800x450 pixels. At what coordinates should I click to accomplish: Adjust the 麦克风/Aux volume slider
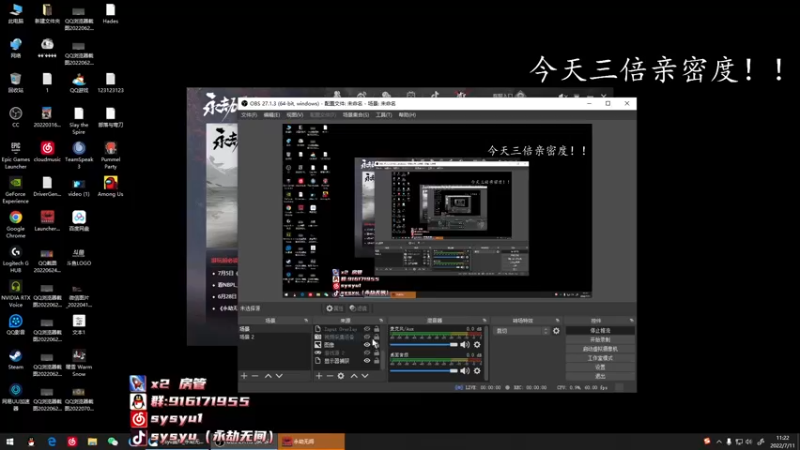pos(424,345)
